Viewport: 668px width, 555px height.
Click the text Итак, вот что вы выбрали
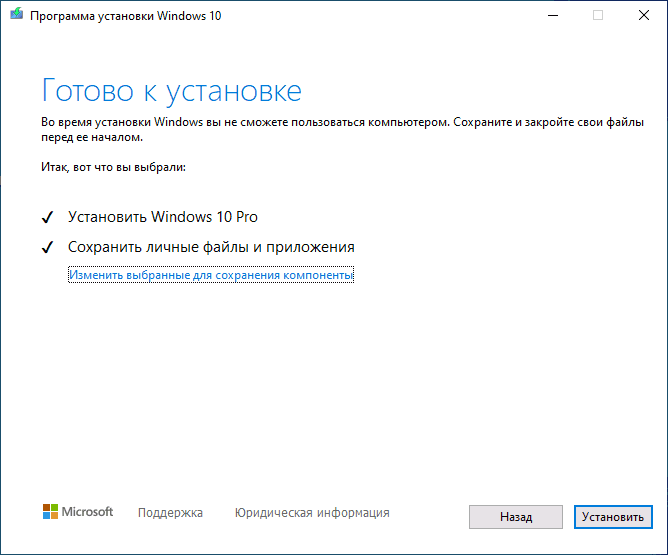[x=113, y=167]
